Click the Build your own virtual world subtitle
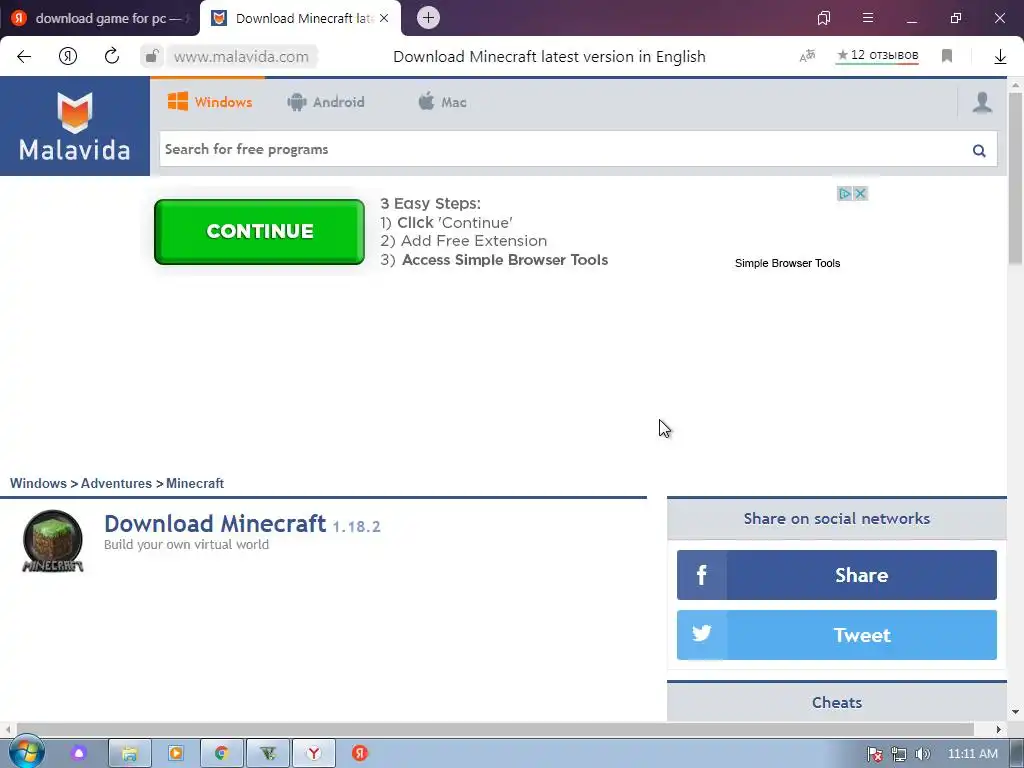 click(x=186, y=545)
